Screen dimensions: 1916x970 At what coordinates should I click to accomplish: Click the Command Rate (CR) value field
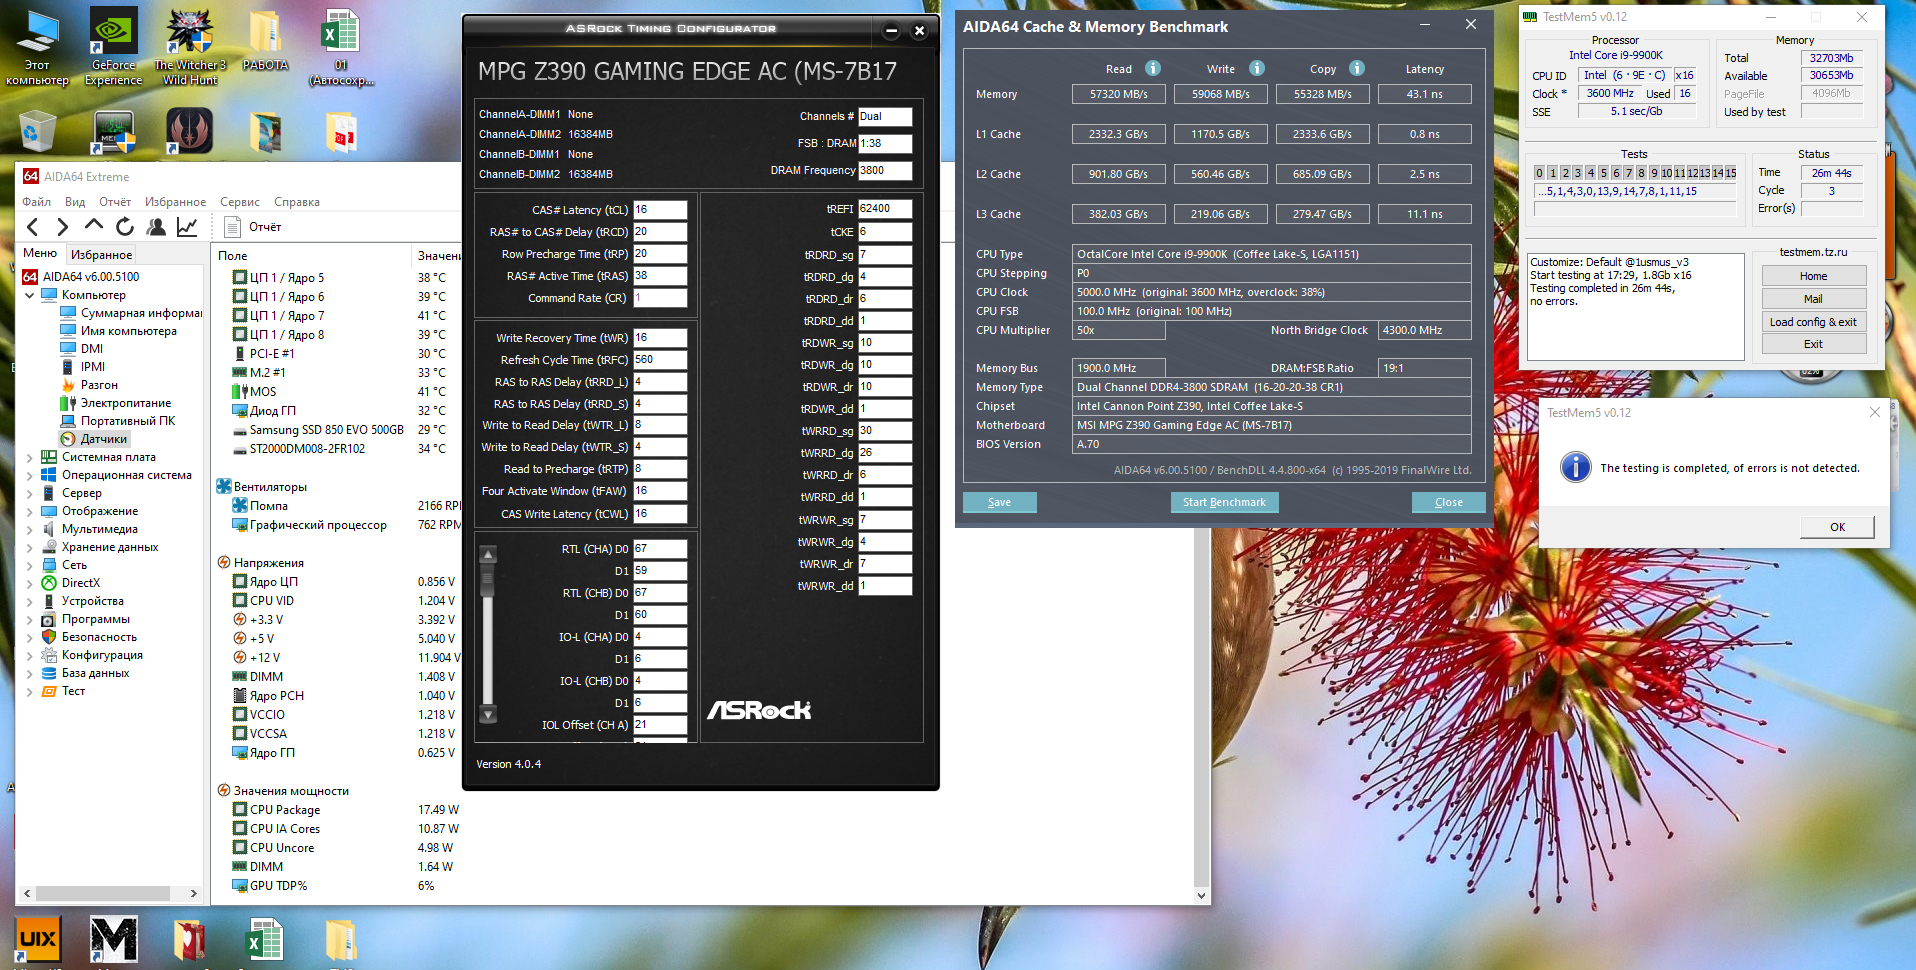(660, 298)
